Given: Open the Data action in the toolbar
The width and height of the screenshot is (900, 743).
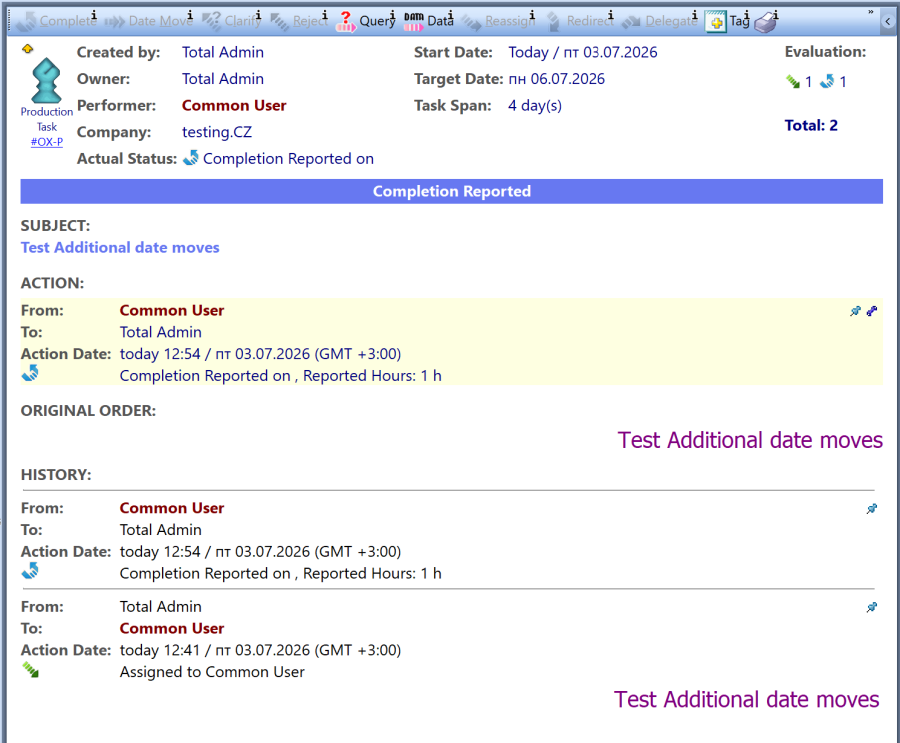Looking at the screenshot, I should click(429, 21).
